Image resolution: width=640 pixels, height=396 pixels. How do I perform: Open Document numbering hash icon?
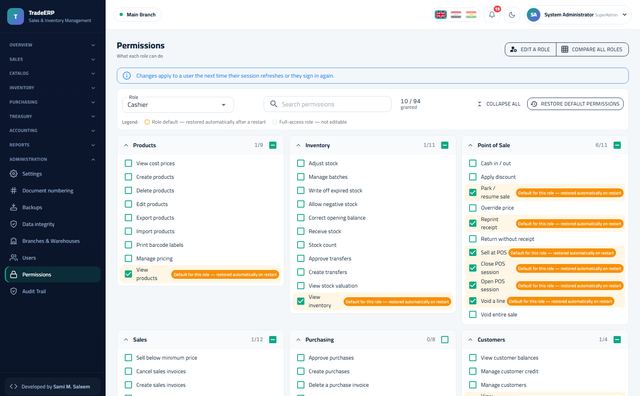[13, 190]
